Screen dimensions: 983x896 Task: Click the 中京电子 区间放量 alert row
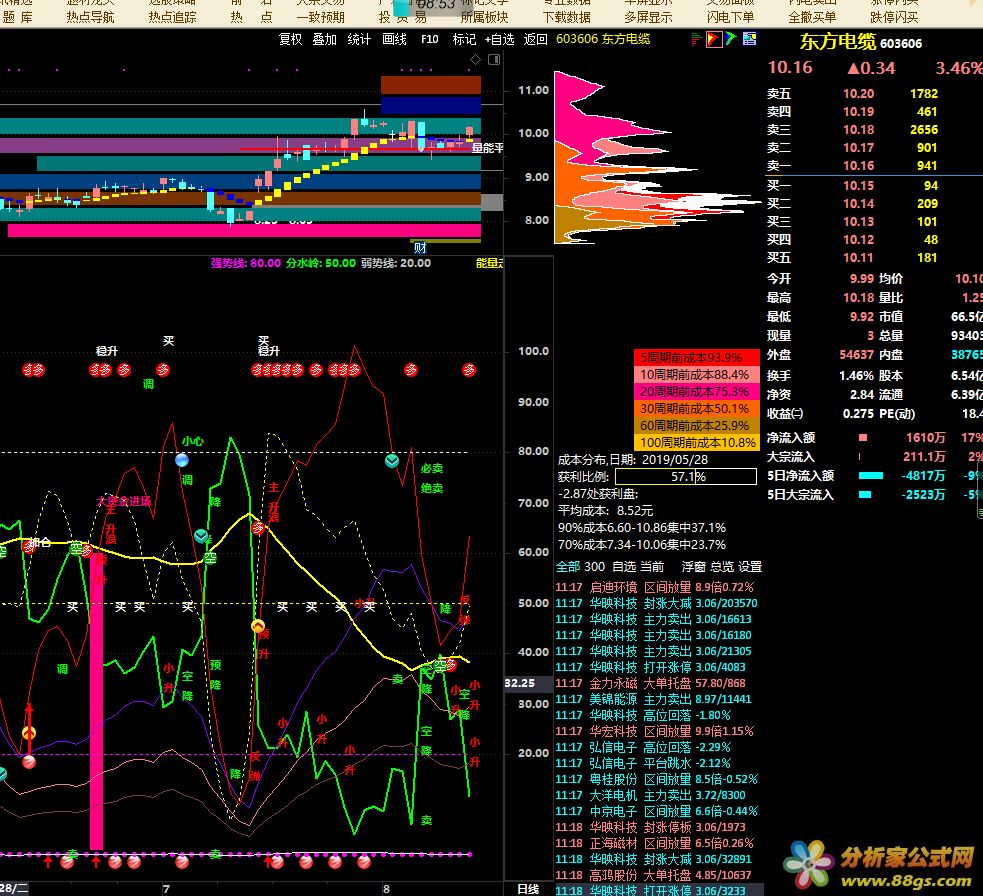657,811
